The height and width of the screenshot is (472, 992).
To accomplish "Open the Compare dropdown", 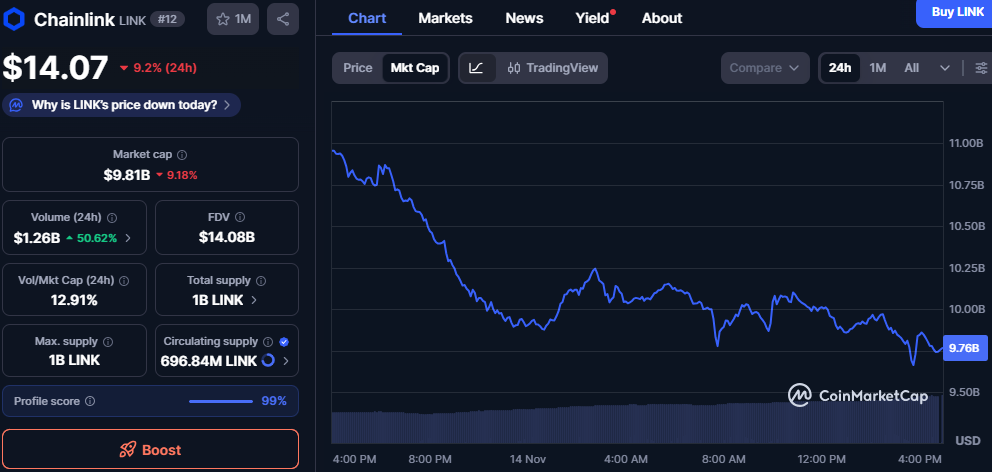I will pos(765,68).
